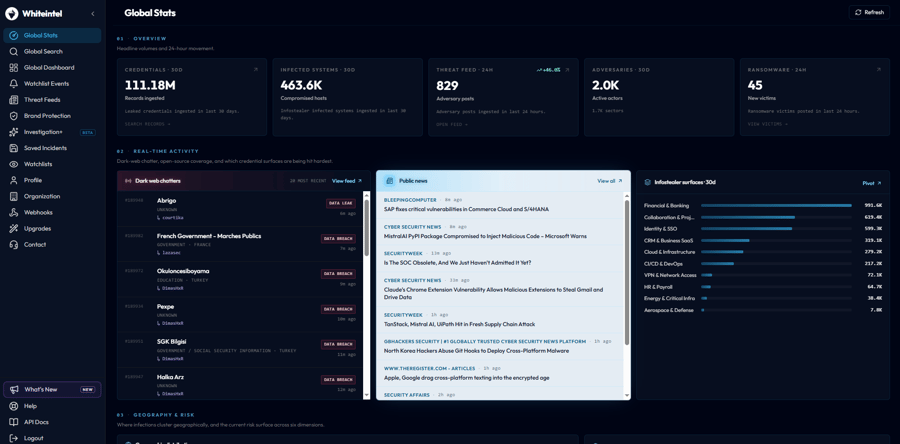Click the Webhooks icon
Image resolution: width=900 pixels, height=444 pixels.
coord(14,212)
